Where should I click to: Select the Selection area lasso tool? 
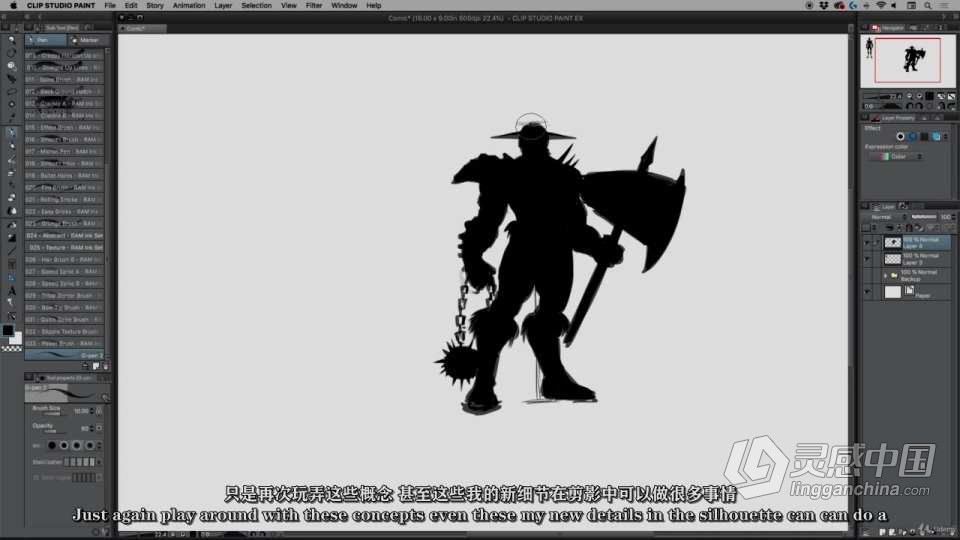pos(11,91)
